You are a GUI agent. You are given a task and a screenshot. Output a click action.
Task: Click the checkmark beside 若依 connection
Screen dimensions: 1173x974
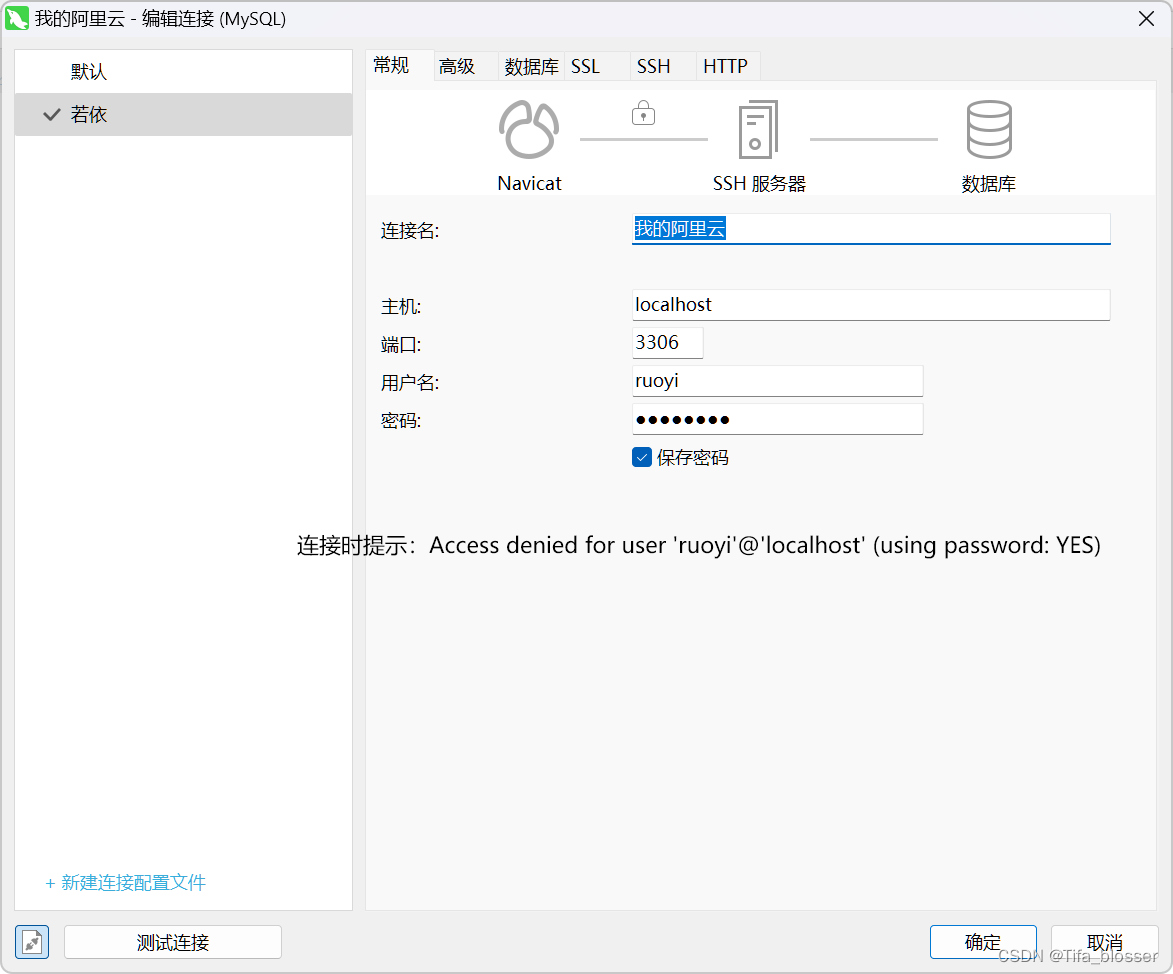(x=51, y=114)
